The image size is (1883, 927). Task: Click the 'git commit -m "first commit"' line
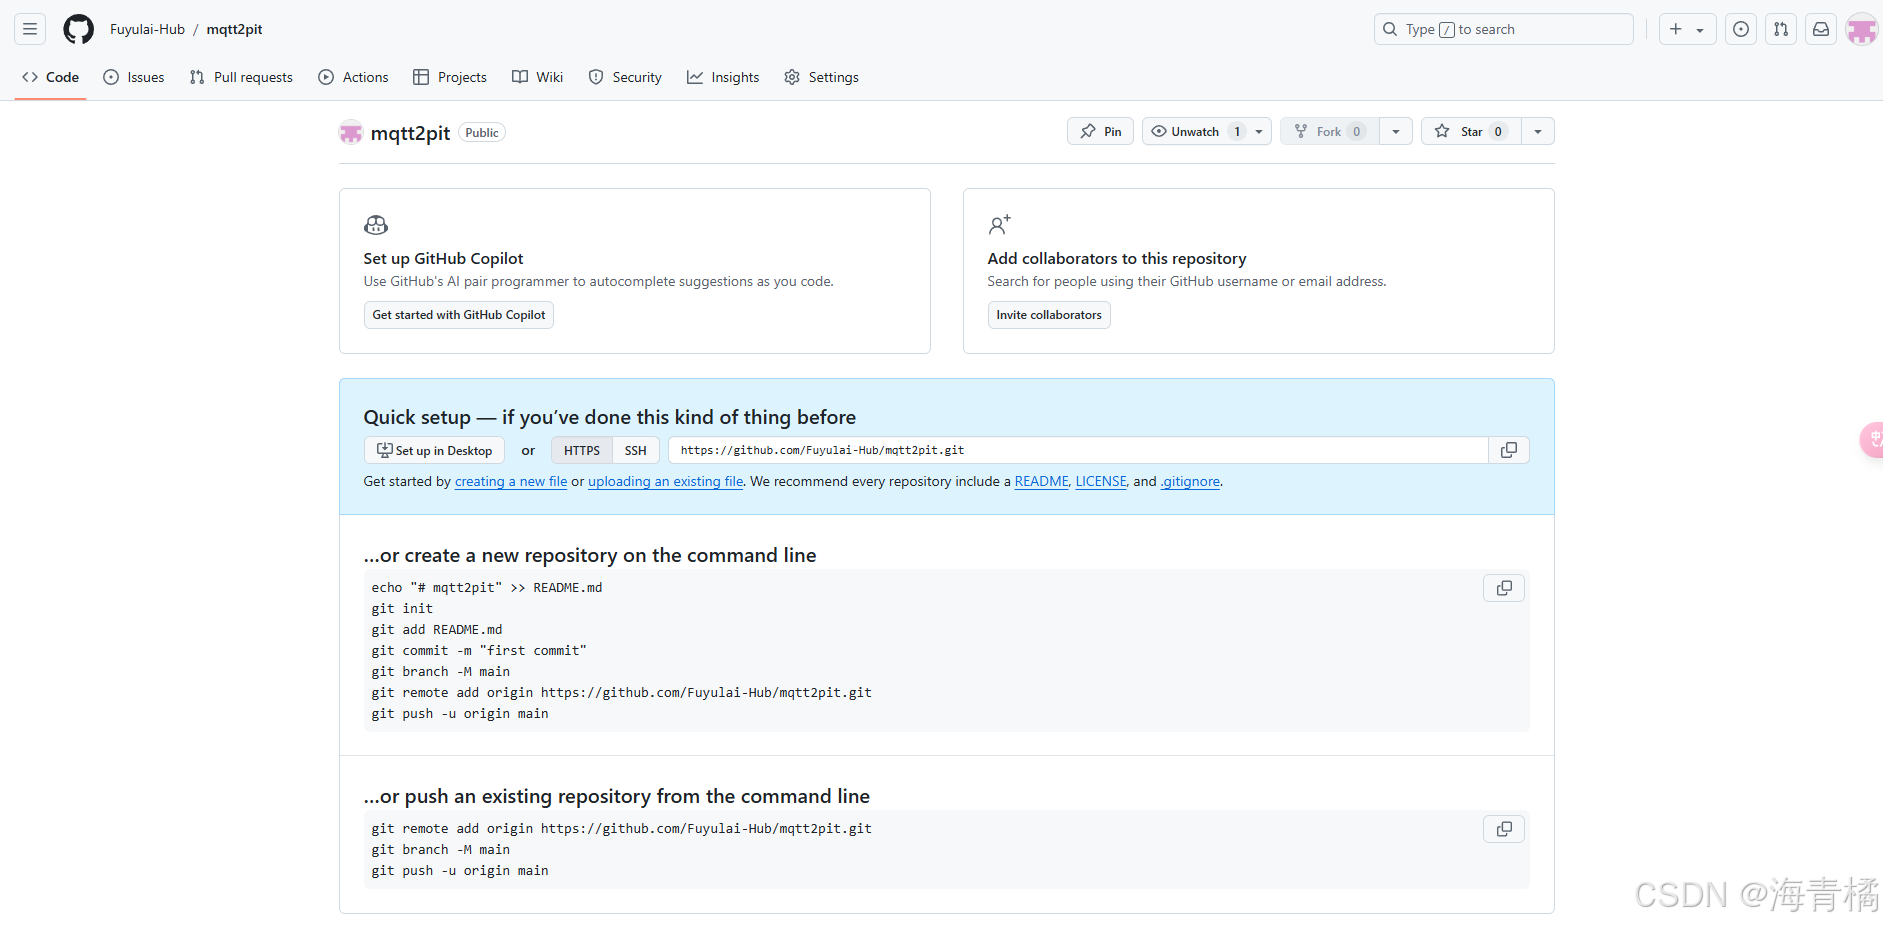coord(479,650)
